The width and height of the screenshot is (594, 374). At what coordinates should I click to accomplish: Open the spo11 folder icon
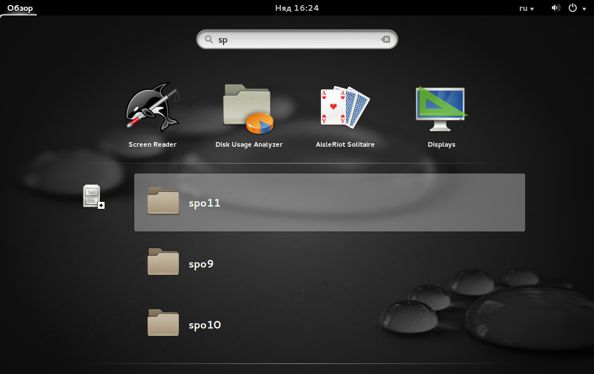click(x=163, y=200)
